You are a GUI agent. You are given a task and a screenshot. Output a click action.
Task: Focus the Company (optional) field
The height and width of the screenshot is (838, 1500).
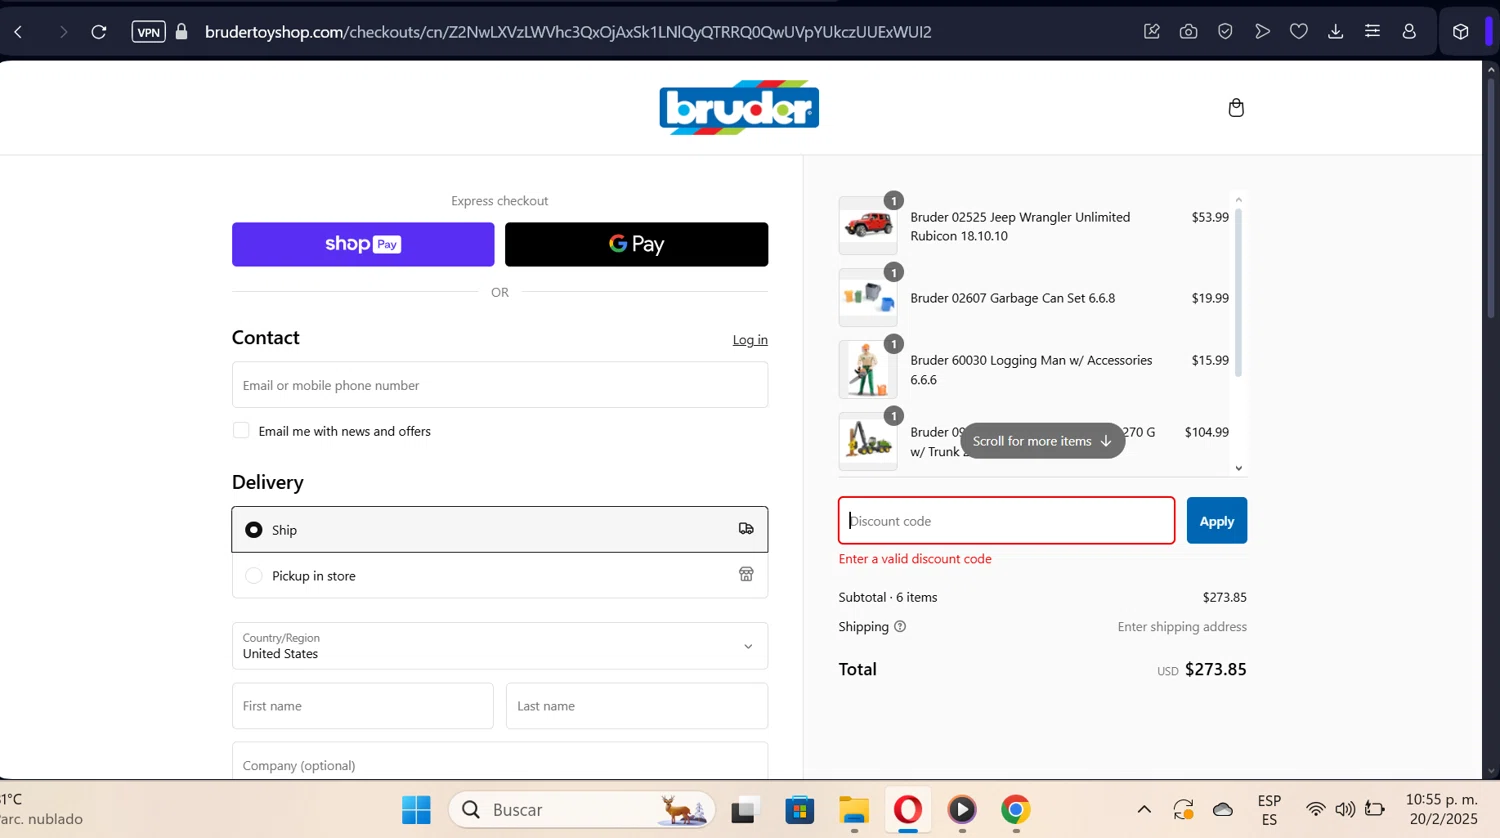(500, 761)
